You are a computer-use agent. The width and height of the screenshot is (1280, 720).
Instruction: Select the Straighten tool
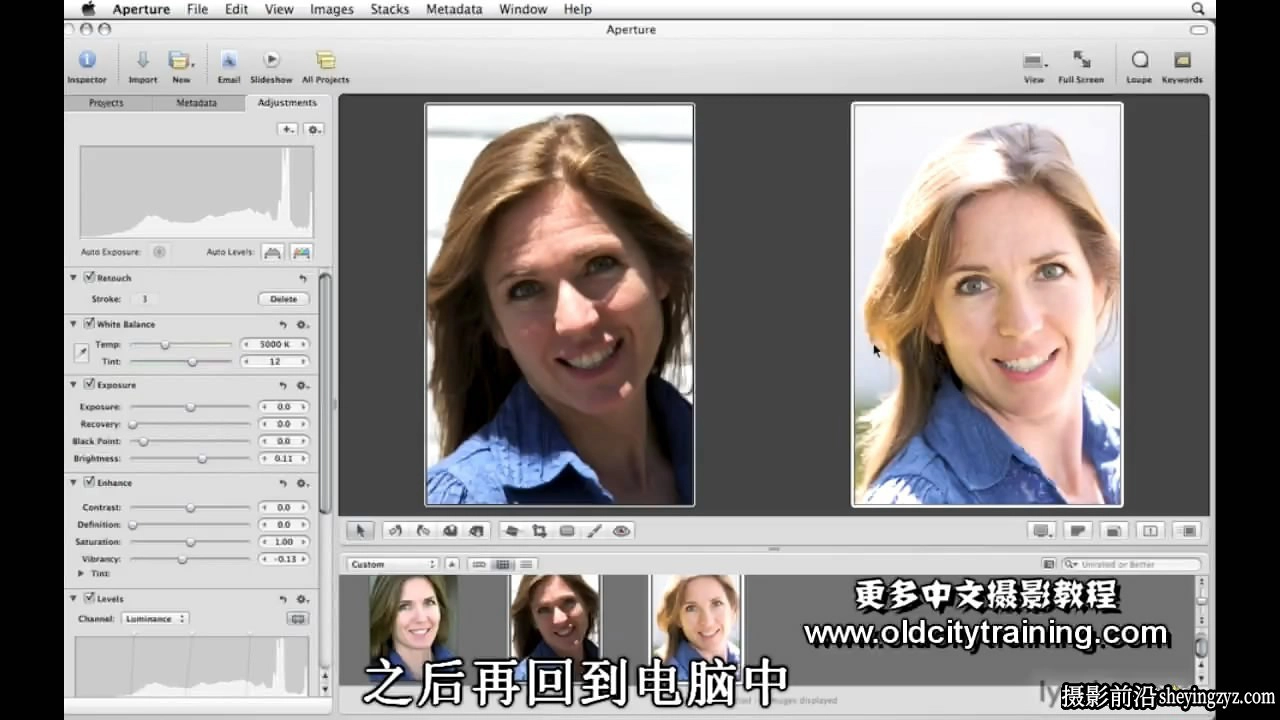pyautogui.click(x=512, y=531)
